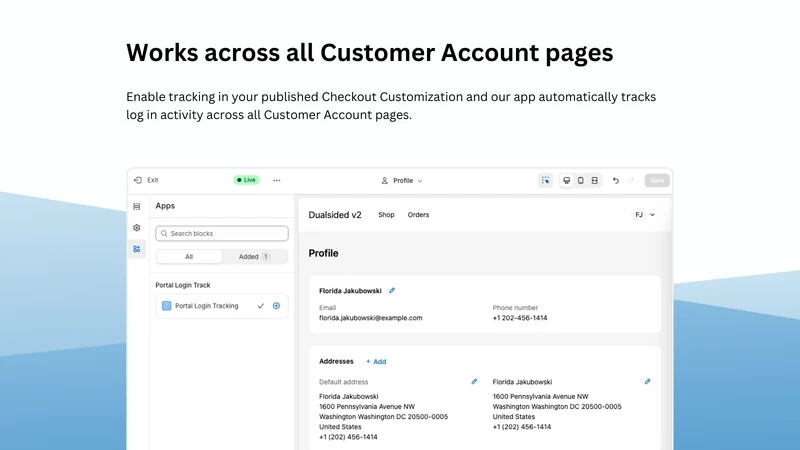Screen dimensions: 800x450
Task: Click the Exit arrow icon
Action: coord(138,180)
